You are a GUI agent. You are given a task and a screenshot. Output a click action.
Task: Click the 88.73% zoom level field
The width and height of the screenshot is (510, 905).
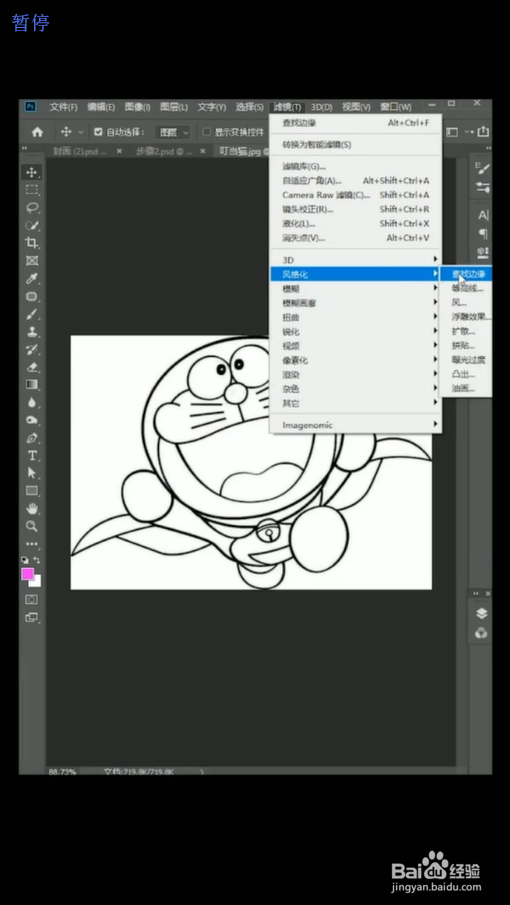pyautogui.click(x=62, y=771)
